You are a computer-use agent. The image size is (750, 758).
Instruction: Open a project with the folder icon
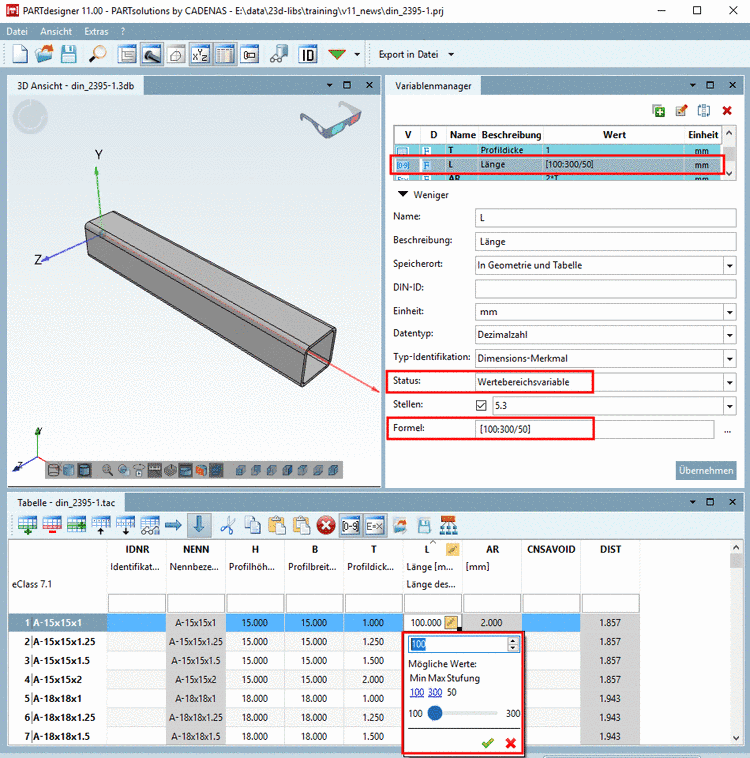click(44, 54)
